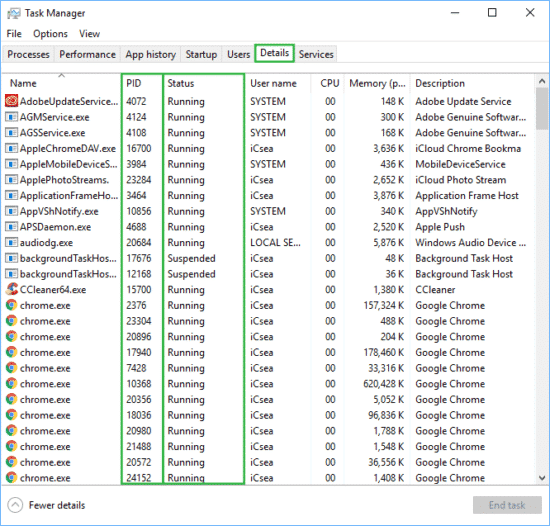Open the Startup tab

coord(201,54)
